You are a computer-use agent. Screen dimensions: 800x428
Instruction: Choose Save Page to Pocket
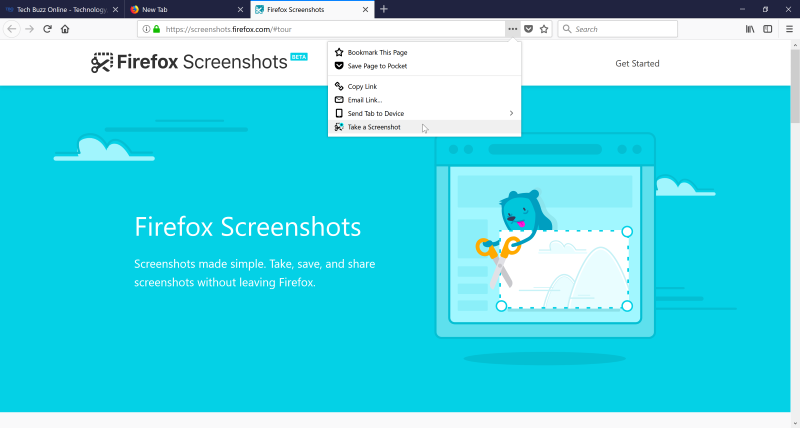tap(424, 66)
